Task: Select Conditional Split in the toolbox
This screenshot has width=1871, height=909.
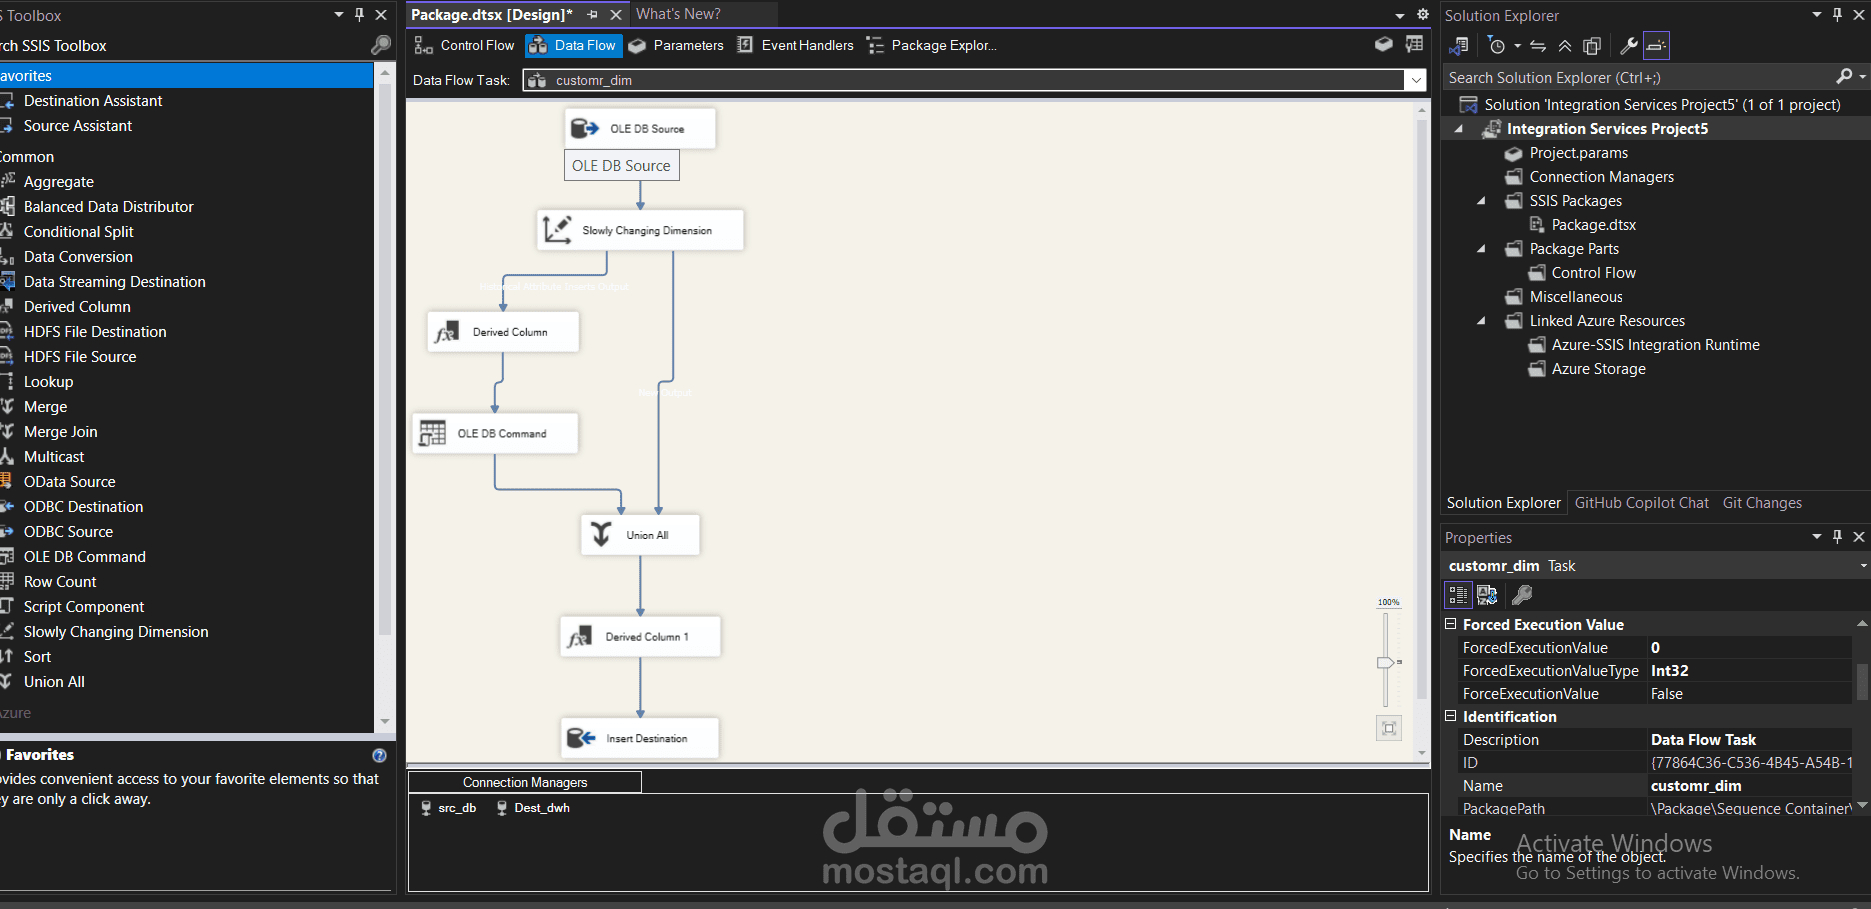Action: pos(78,232)
